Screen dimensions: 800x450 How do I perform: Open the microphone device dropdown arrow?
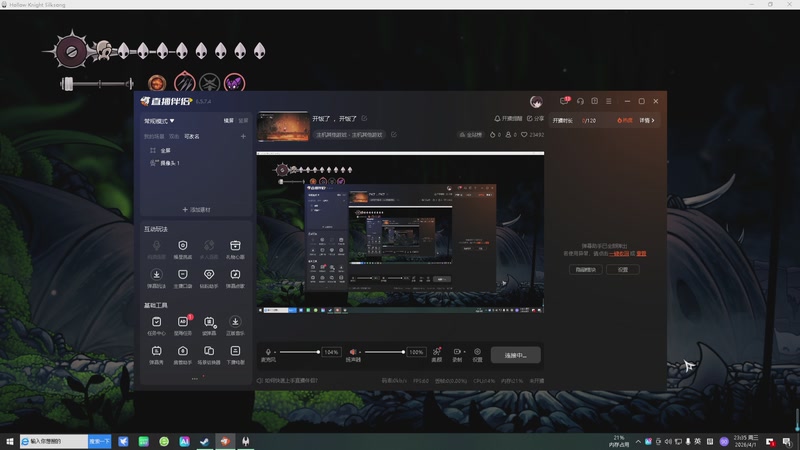[275, 352]
